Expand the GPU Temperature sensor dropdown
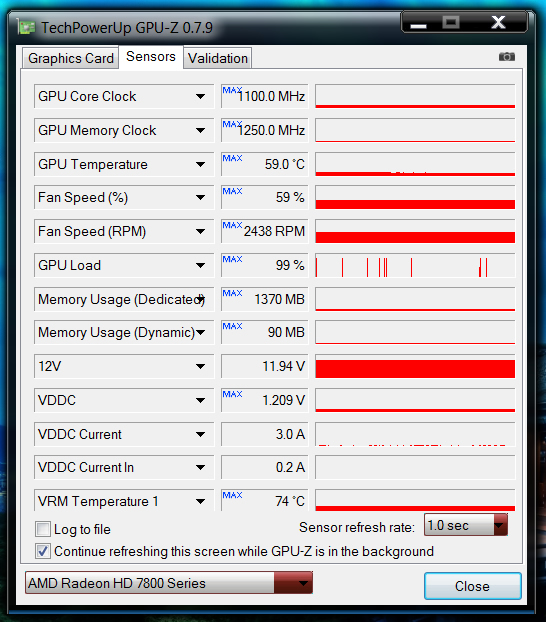This screenshot has width=546, height=622. tap(200, 164)
